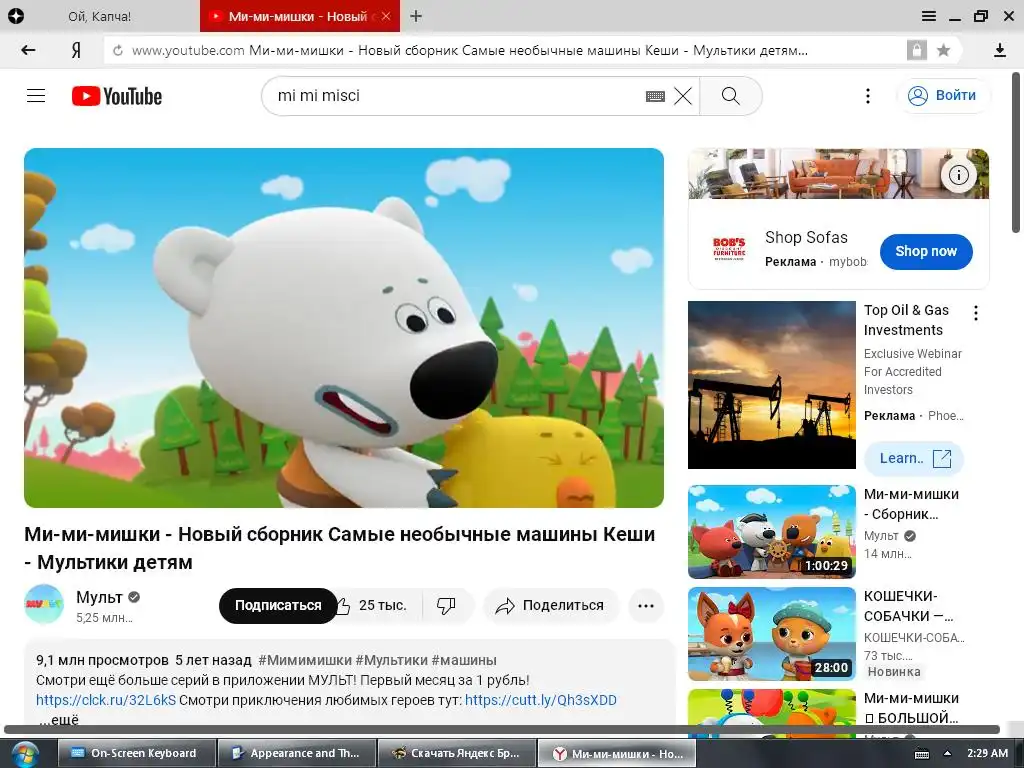Viewport: 1024px width, 768px height.
Task: Open the YouTube hamburger guide menu
Action: click(x=36, y=96)
